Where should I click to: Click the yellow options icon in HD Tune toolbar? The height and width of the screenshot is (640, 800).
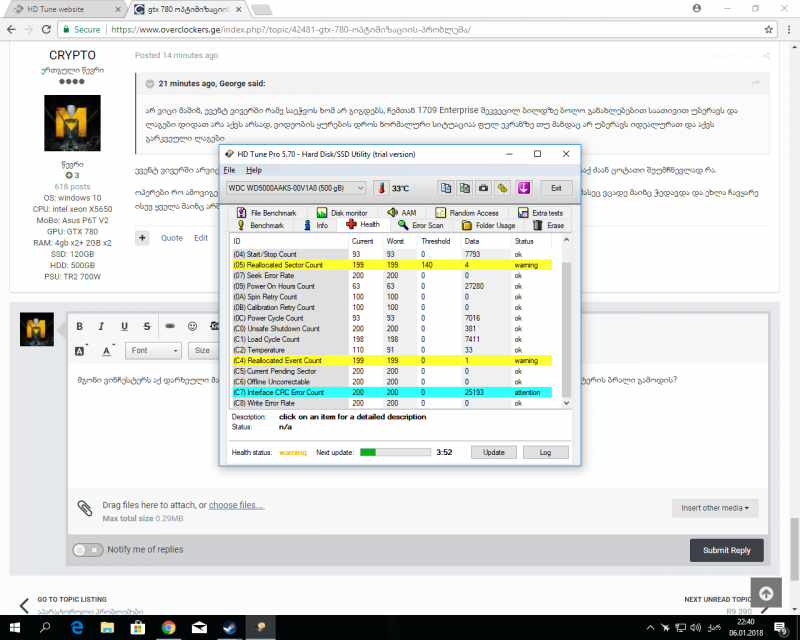(502, 188)
